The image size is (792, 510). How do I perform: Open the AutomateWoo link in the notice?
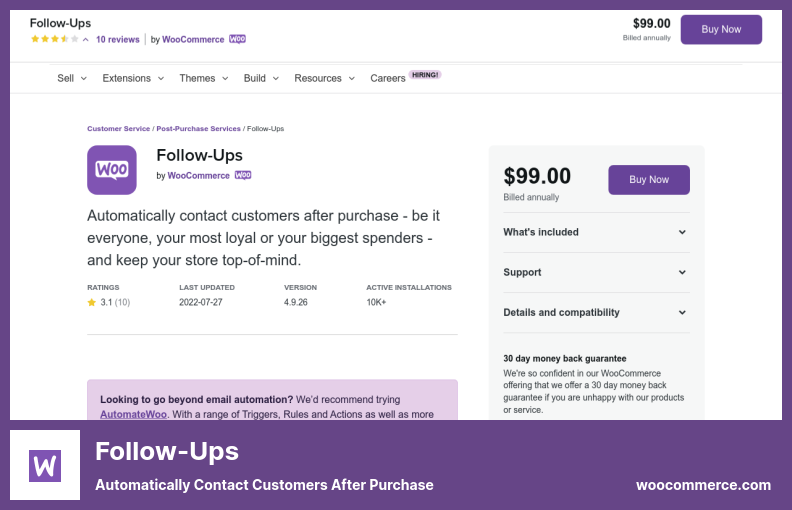133,413
